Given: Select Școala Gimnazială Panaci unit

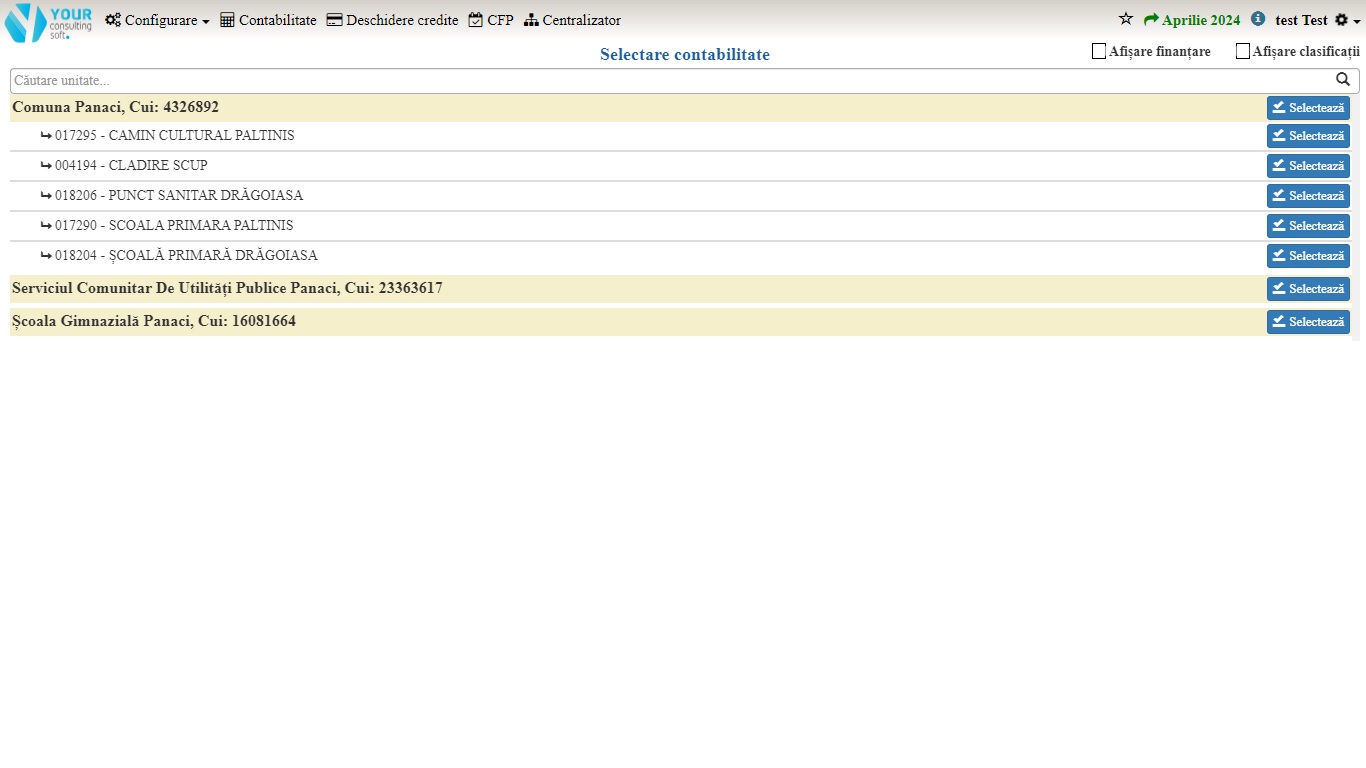Looking at the screenshot, I should pos(1307,322).
